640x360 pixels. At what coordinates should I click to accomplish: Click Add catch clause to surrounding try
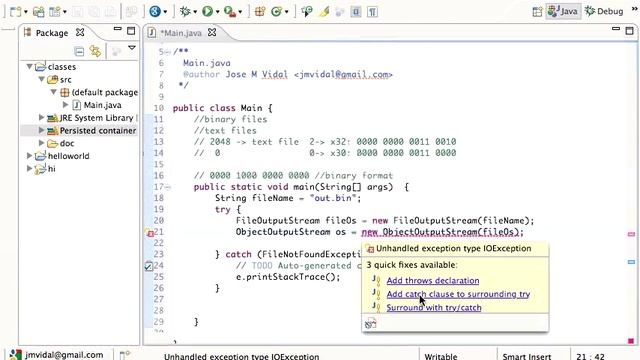click(x=458, y=294)
